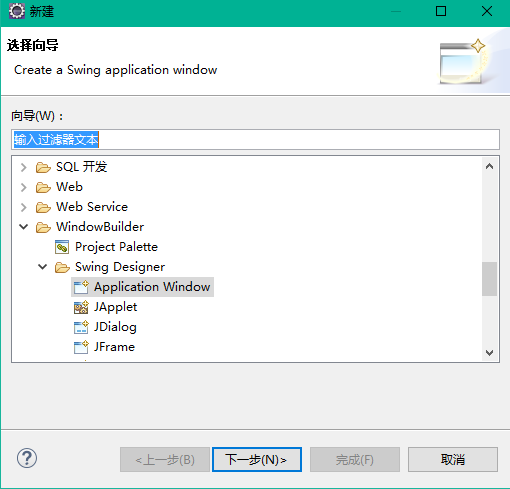Maximize the 新建 dialog window
The width and height of the screenshot is (510, 489).
441,11
